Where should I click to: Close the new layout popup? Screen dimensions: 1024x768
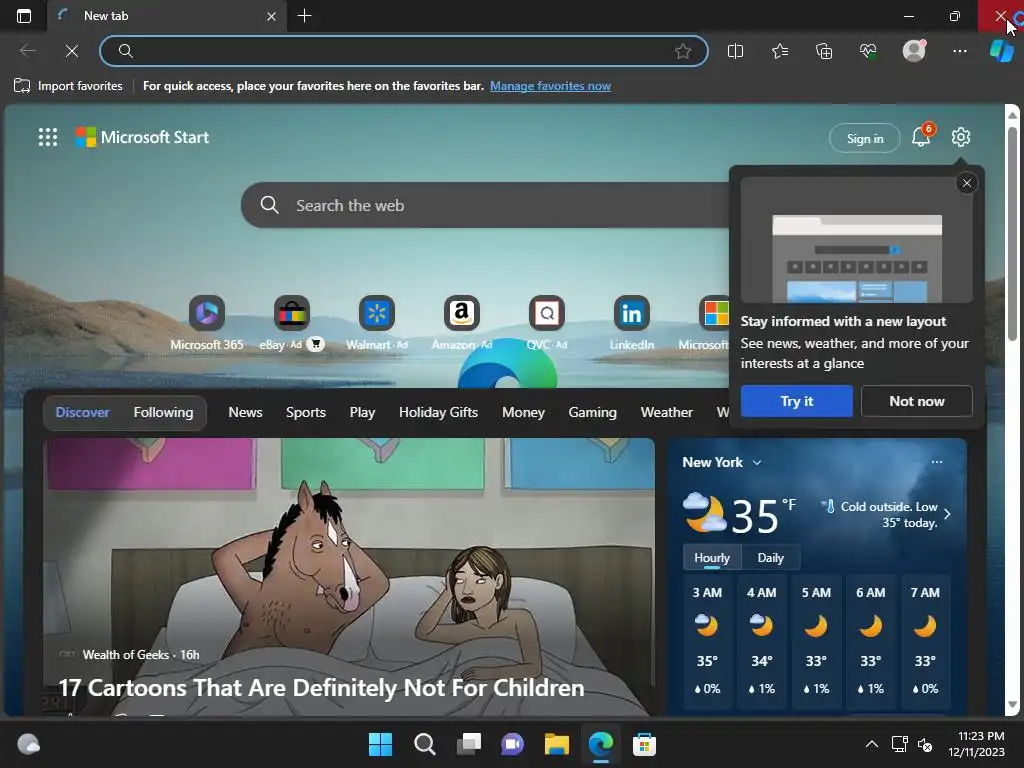[967, 184]
